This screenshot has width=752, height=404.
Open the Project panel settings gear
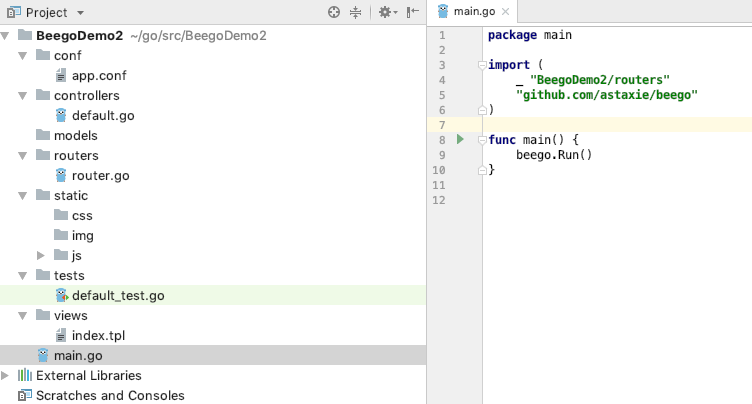pos(385,13)
